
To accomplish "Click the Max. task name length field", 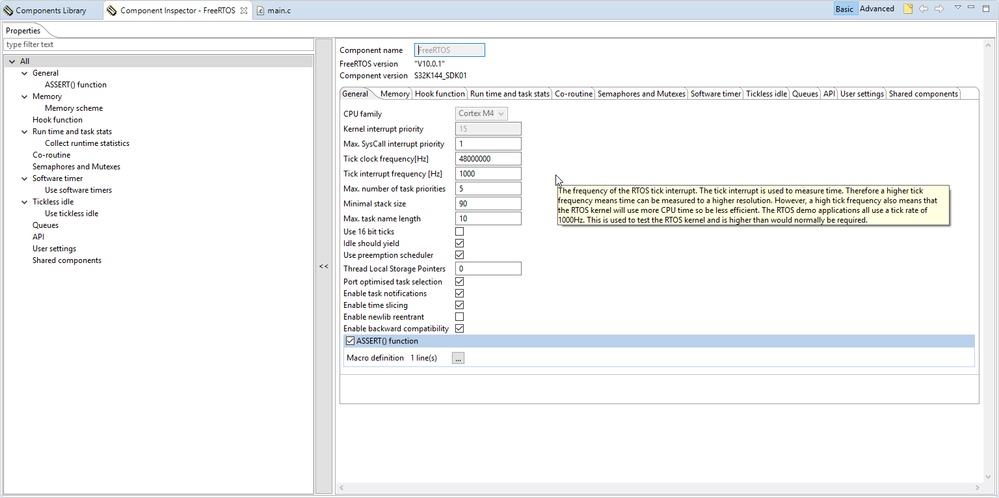I will pyautogui.click(x=488, y=218).
